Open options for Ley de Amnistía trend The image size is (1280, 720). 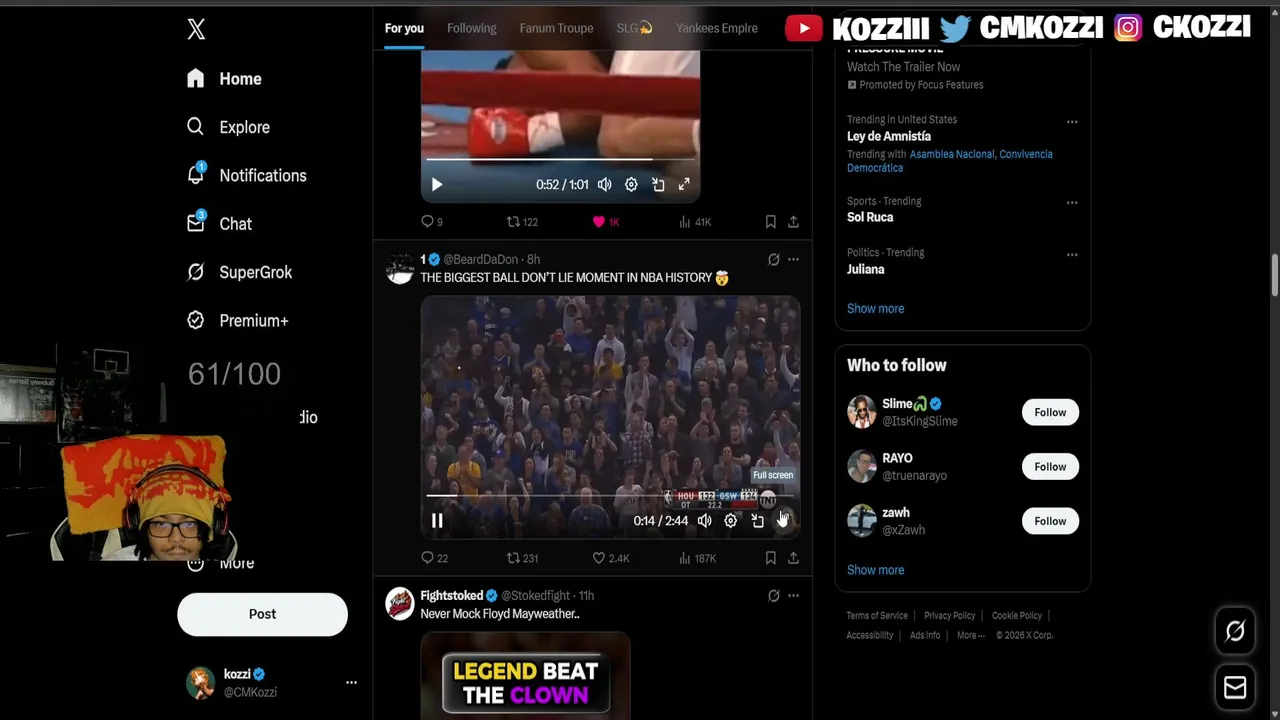coord(1072,122)
